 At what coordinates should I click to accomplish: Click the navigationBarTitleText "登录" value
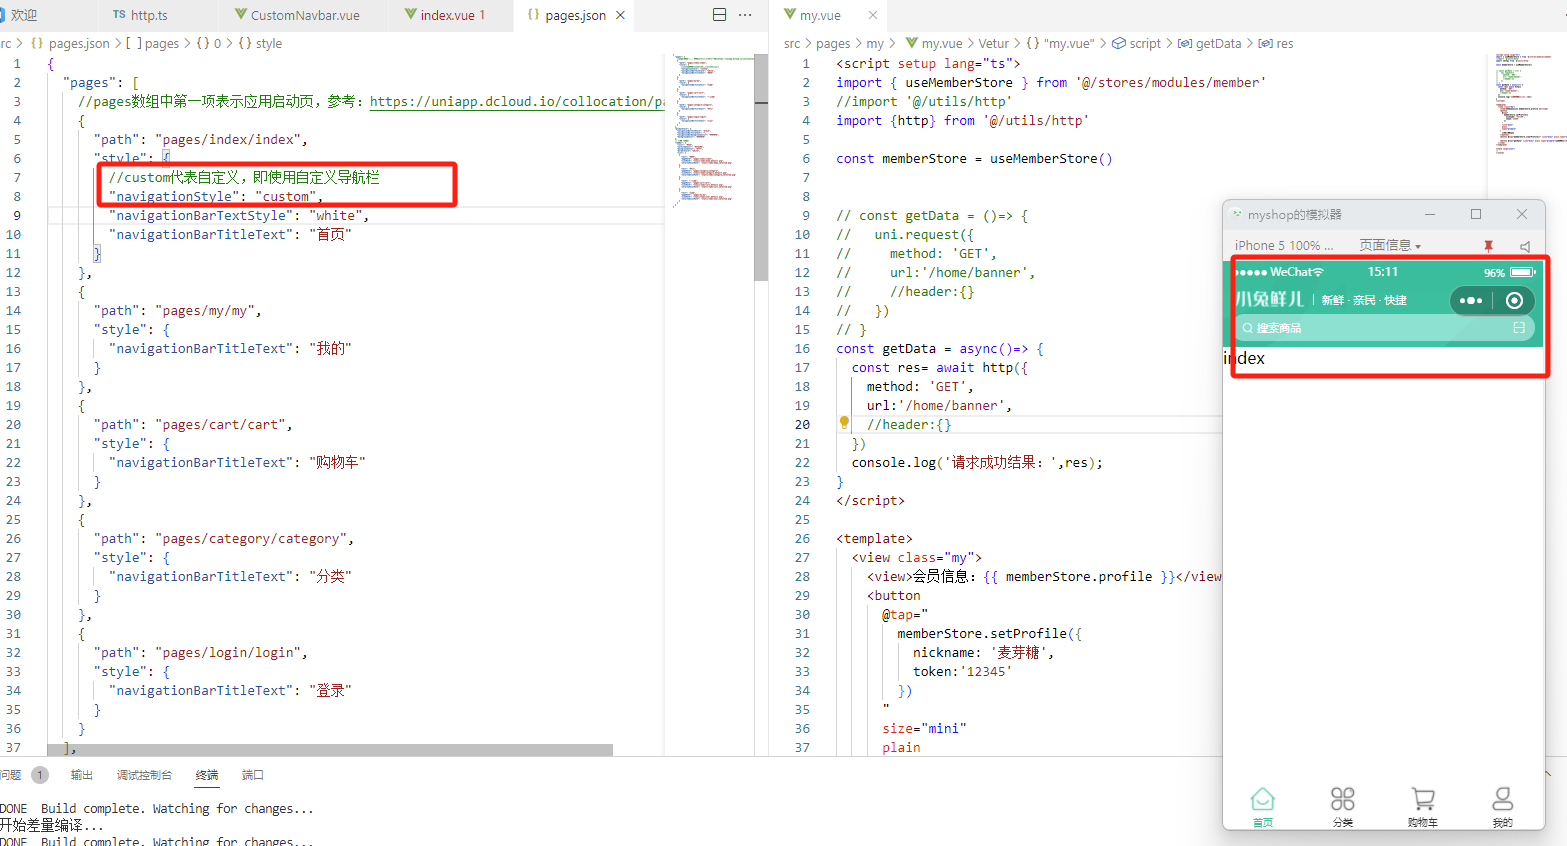(330, 690)
